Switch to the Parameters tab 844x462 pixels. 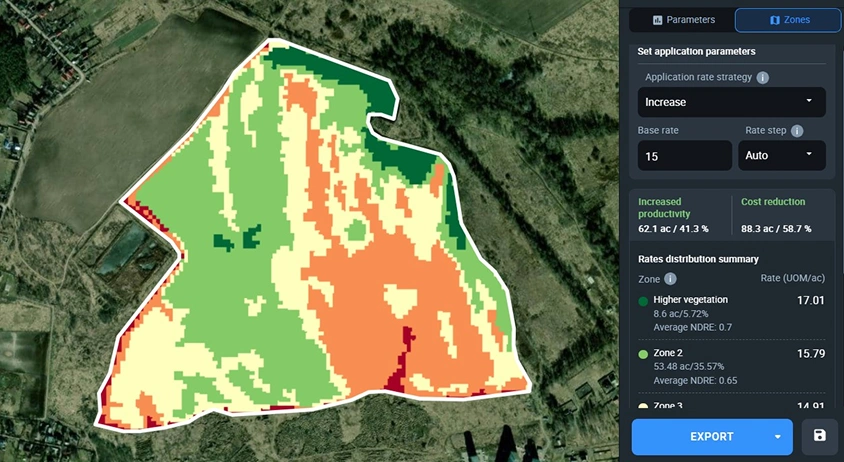click(x=682, y=20)
